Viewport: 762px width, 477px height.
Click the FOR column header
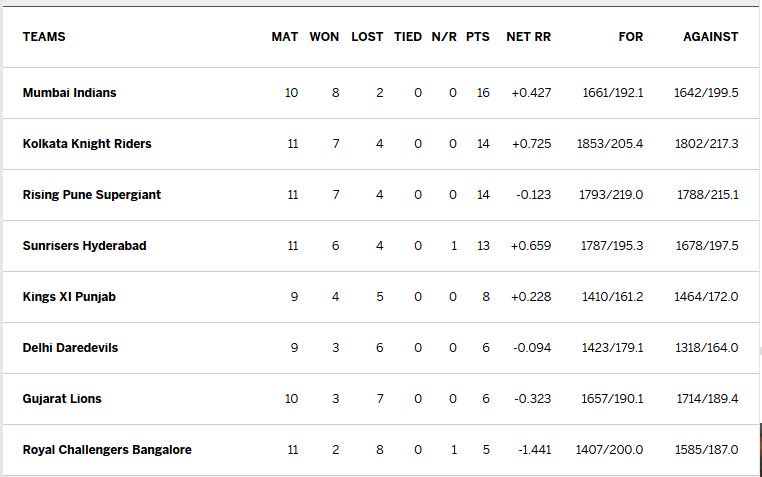click(x=631, y=37)
